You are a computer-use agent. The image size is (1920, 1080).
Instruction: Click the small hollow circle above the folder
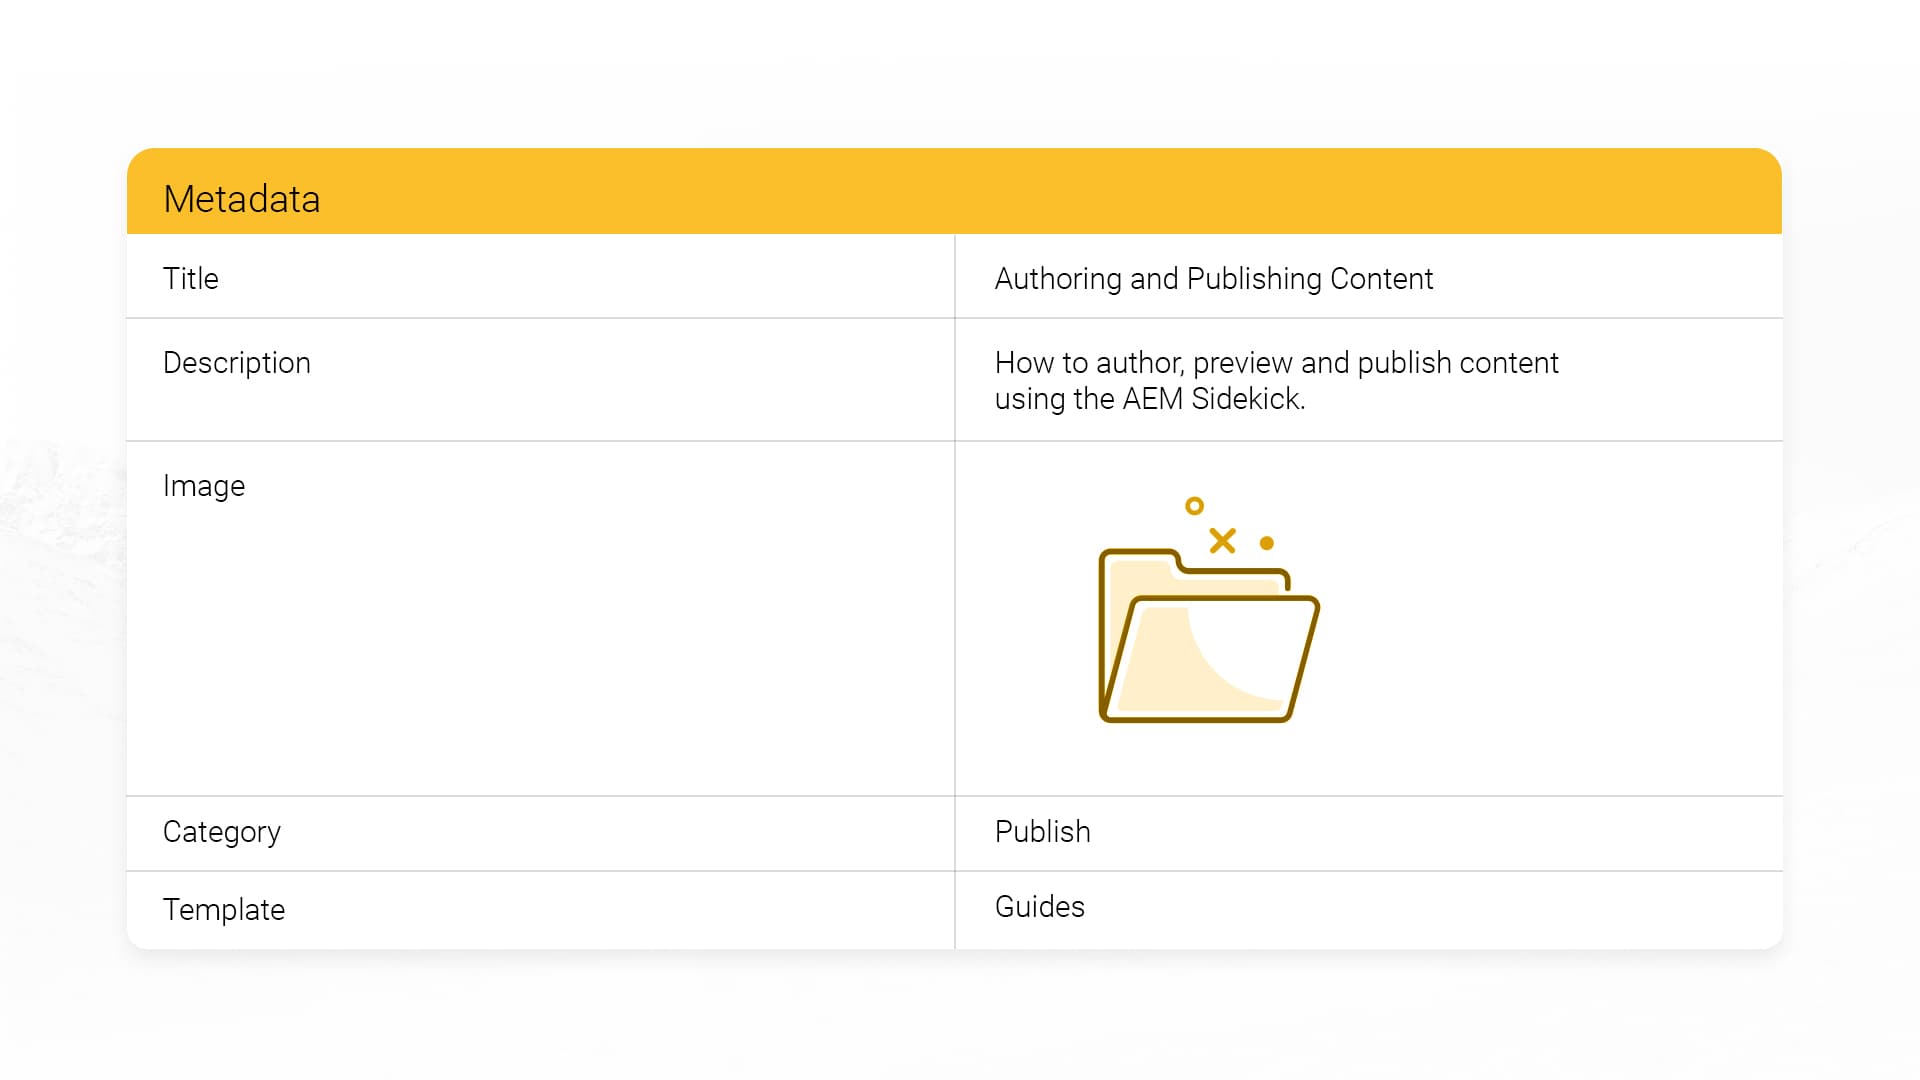click(1194, 506)
